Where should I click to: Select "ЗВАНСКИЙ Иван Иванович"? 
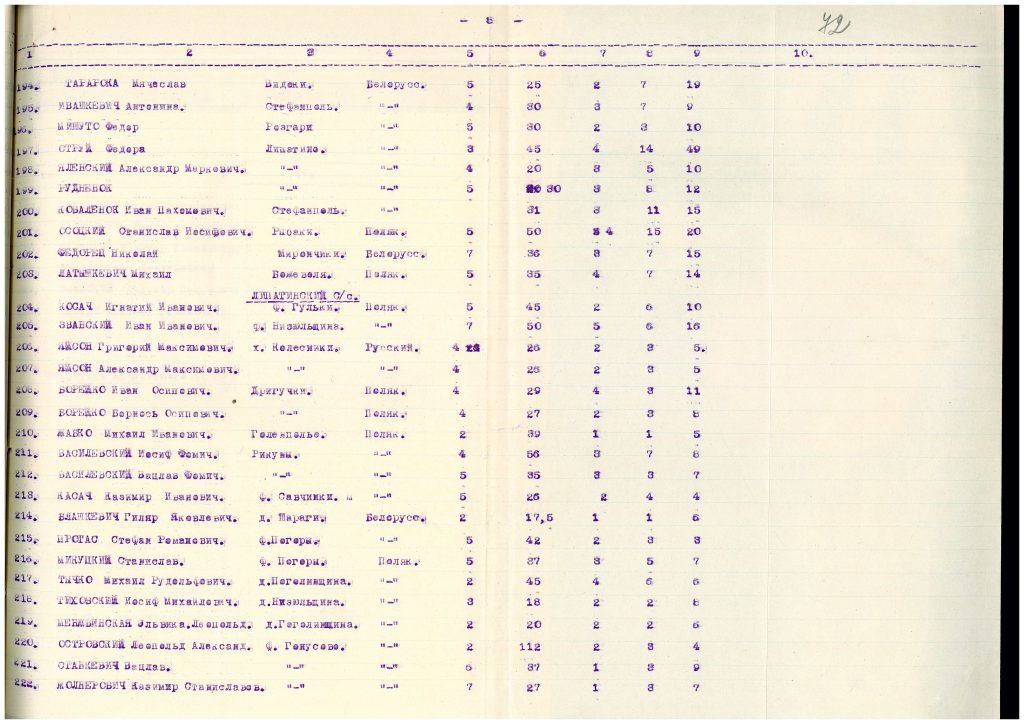pyautogui.click(x=138, y=326)
